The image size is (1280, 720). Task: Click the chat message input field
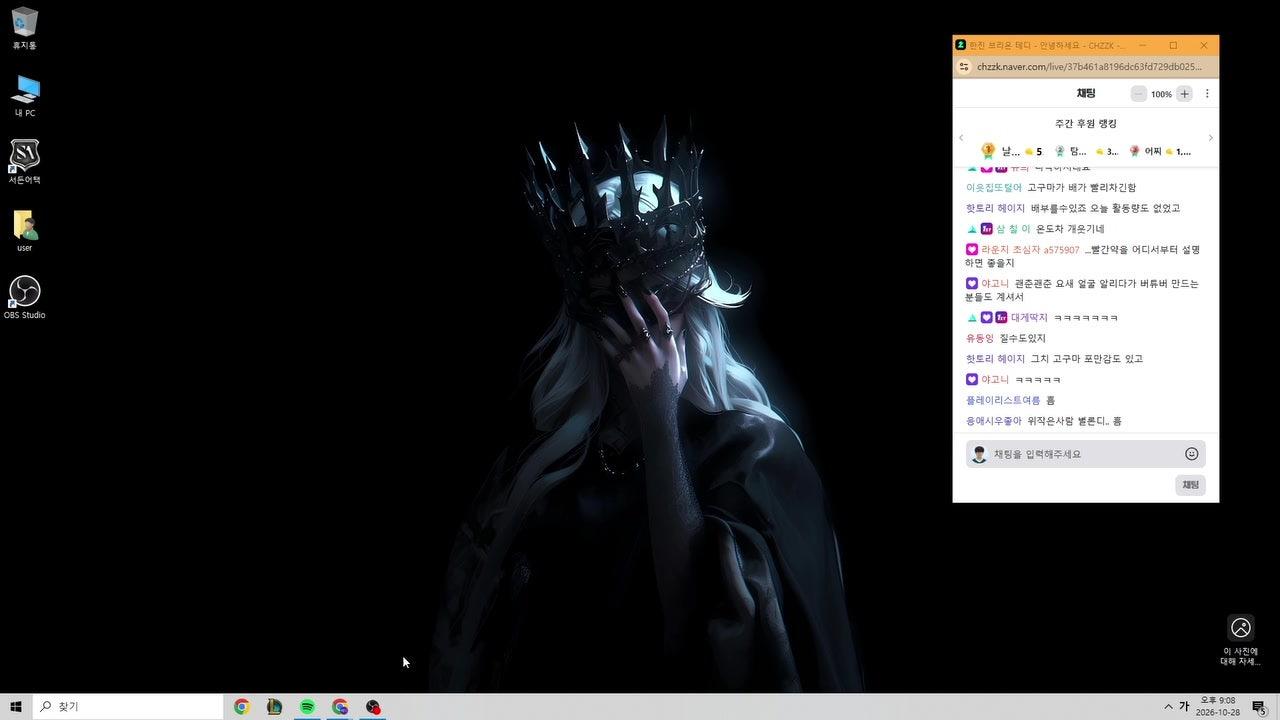(1086, 454)
